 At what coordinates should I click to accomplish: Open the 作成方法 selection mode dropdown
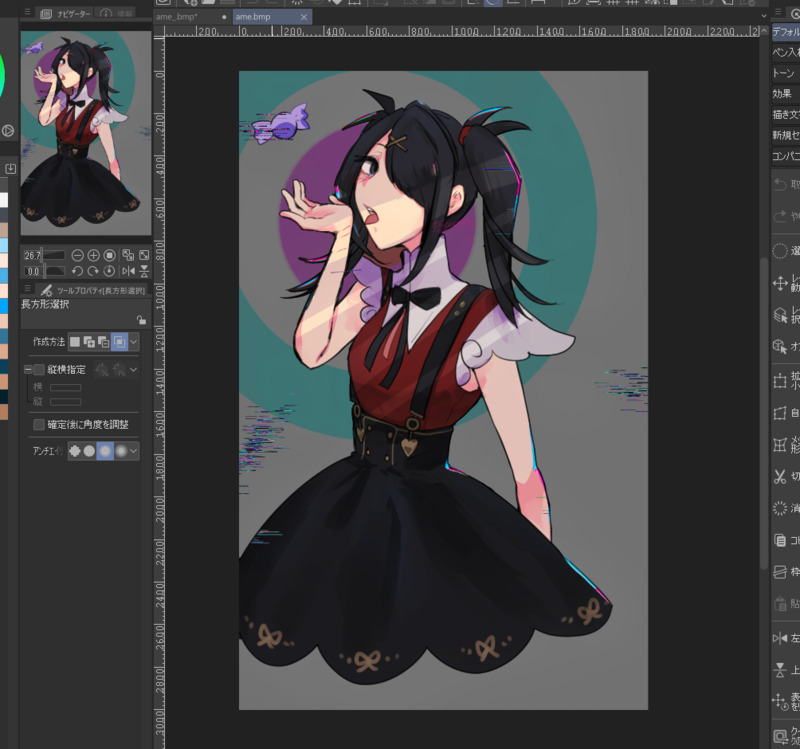pos(134,342)
